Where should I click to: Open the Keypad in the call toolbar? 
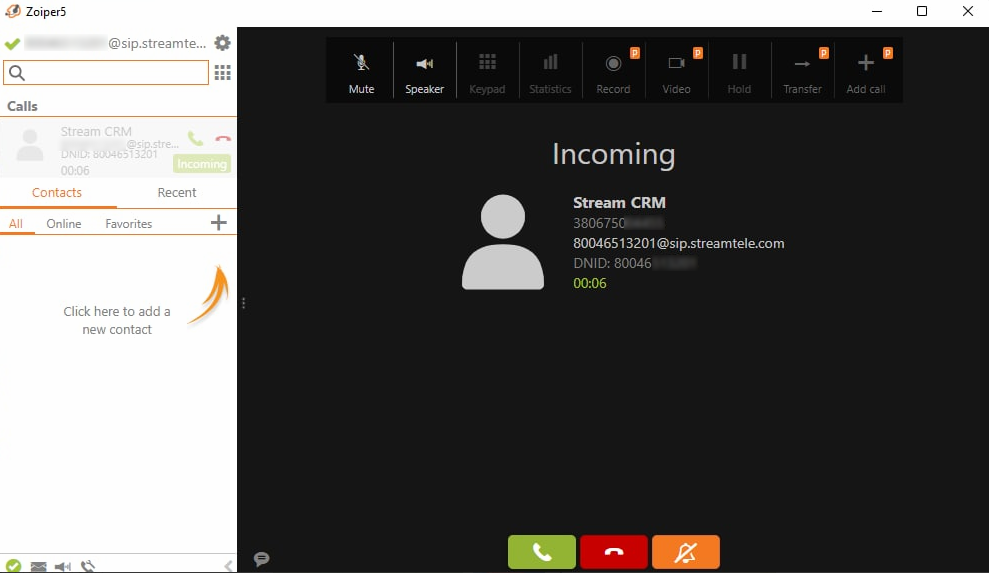[x=487, y=73]
